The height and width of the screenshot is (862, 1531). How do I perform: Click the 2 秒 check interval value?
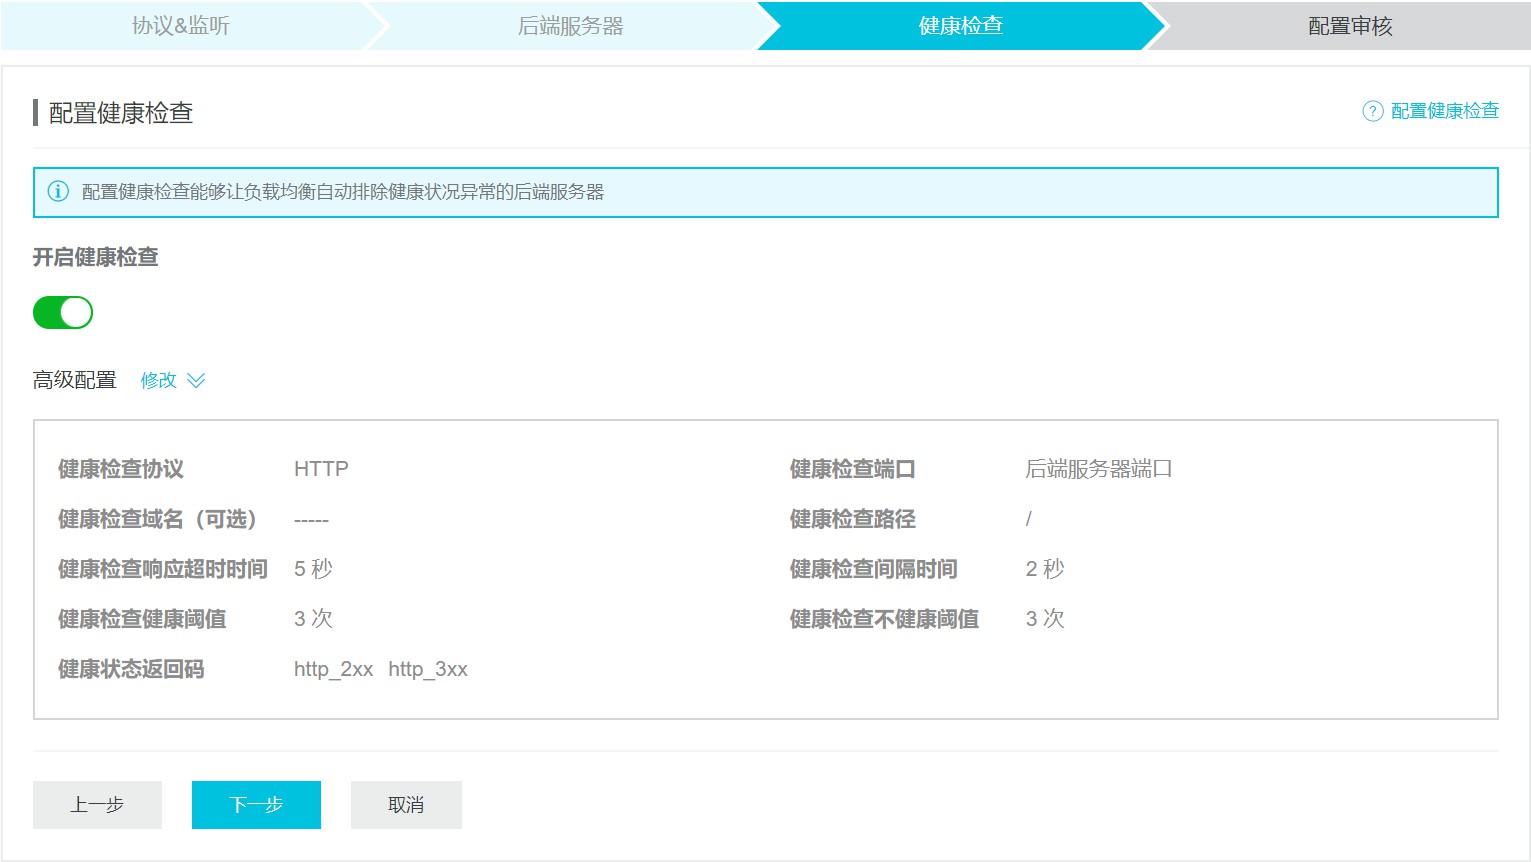[x=1045, y=569]
